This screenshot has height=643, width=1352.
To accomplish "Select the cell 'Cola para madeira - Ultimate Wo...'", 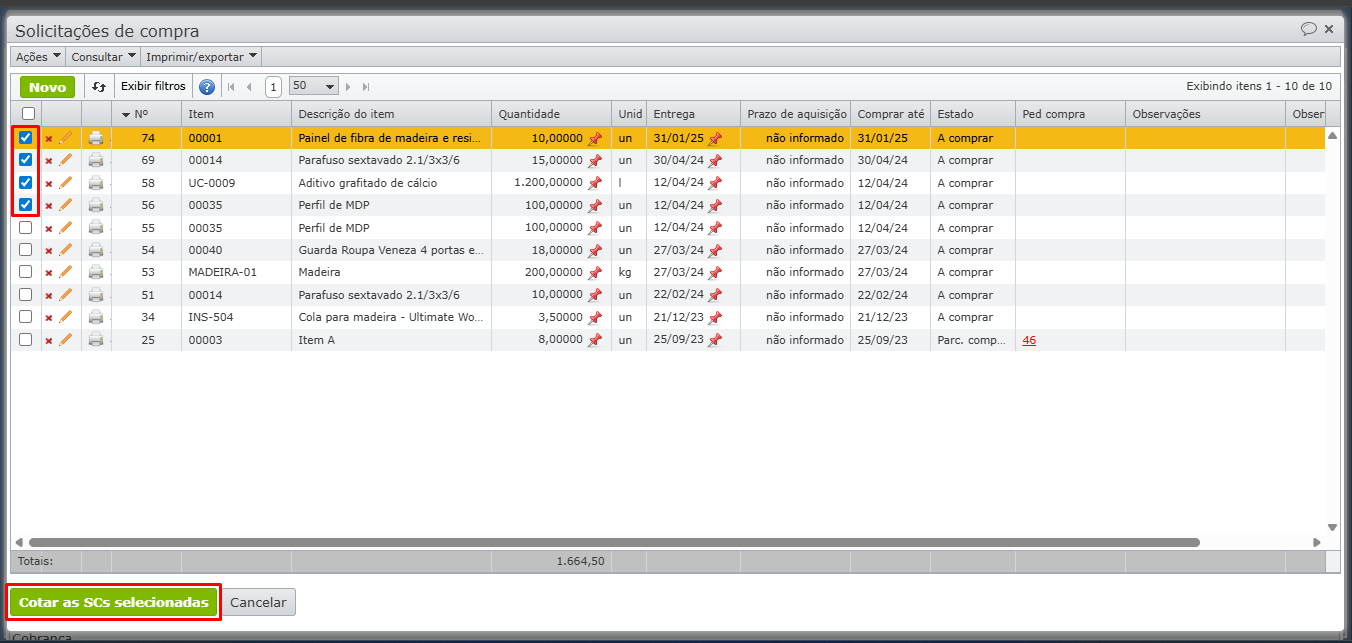I will (391, 317).
